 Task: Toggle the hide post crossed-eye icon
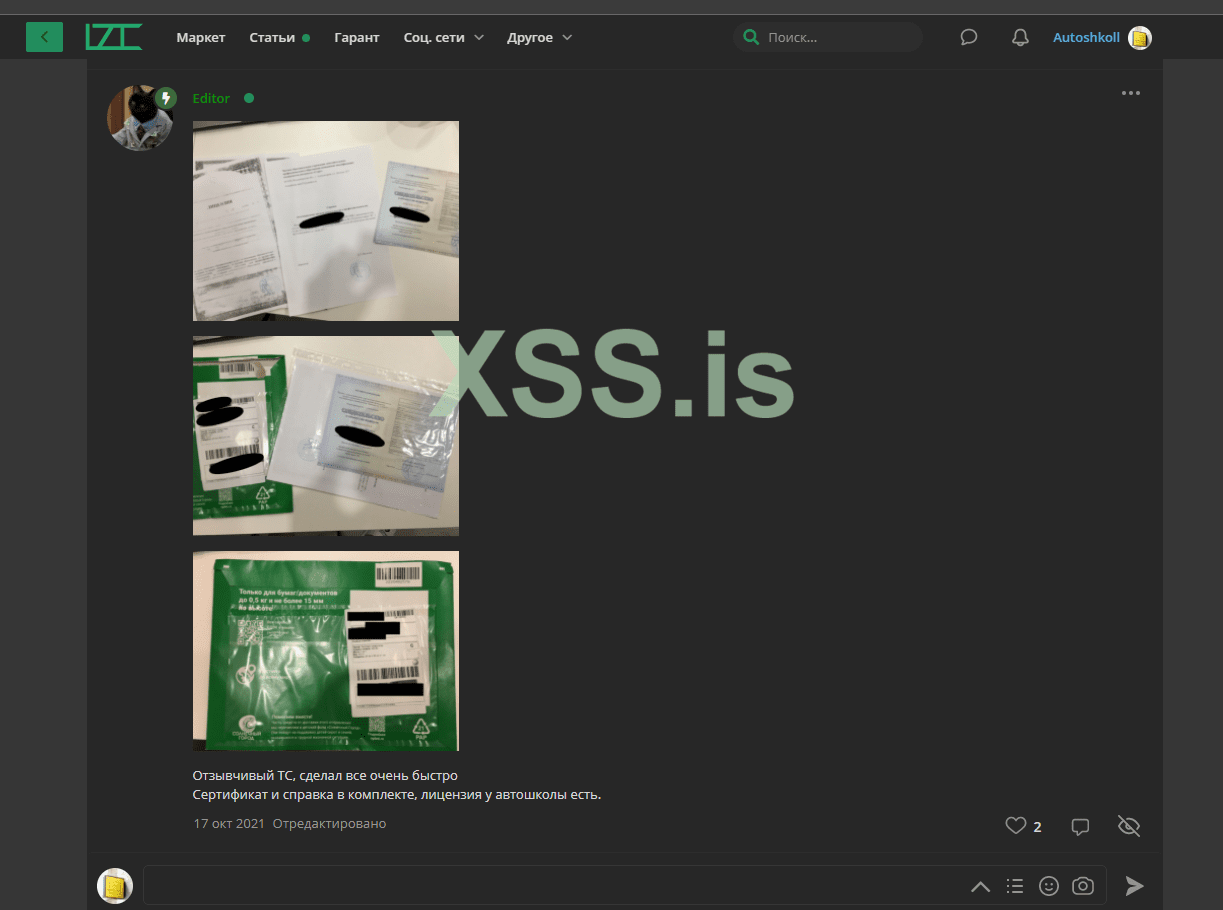pos(1129,826)
